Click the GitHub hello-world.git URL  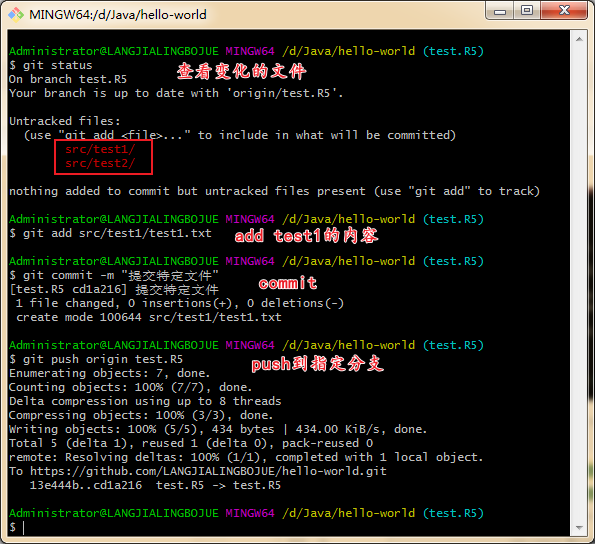tap(208, 471)
